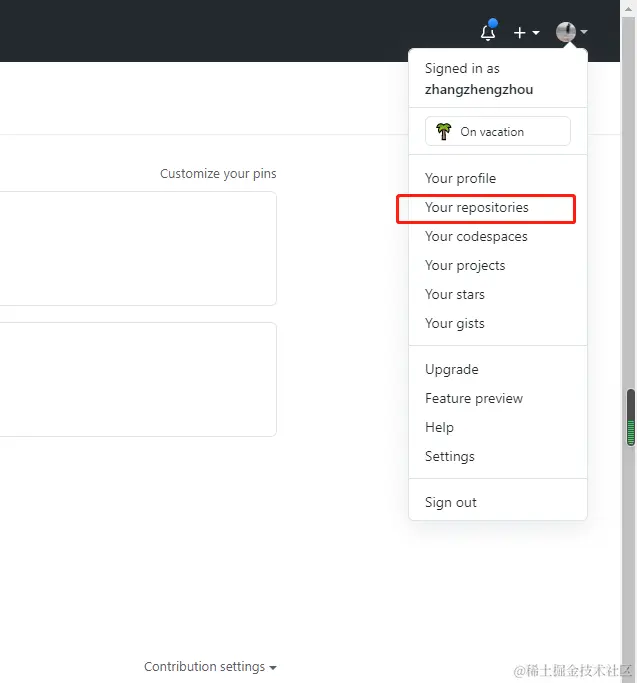Click the notifications bell icon
The height and width of the screenshot is (683, 637).
click(x=488, y=32)
